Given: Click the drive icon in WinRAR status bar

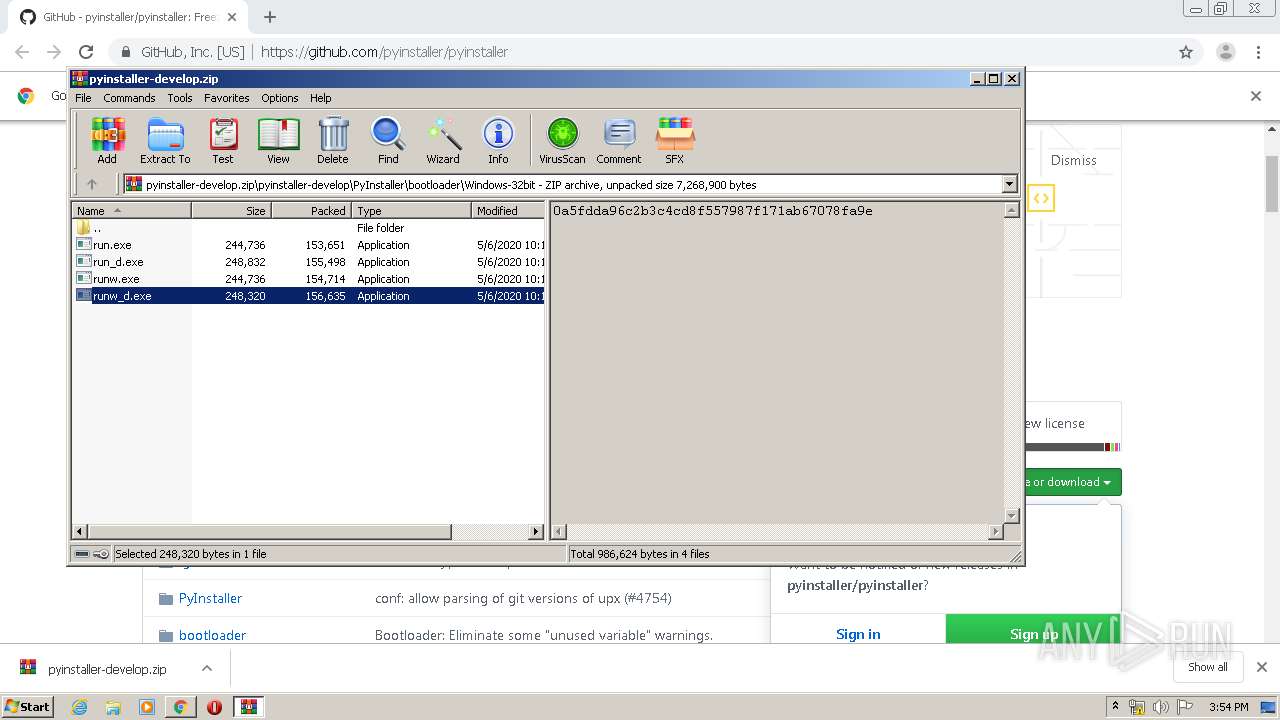Looking at the screenshot, I should (x=82, y=554).
